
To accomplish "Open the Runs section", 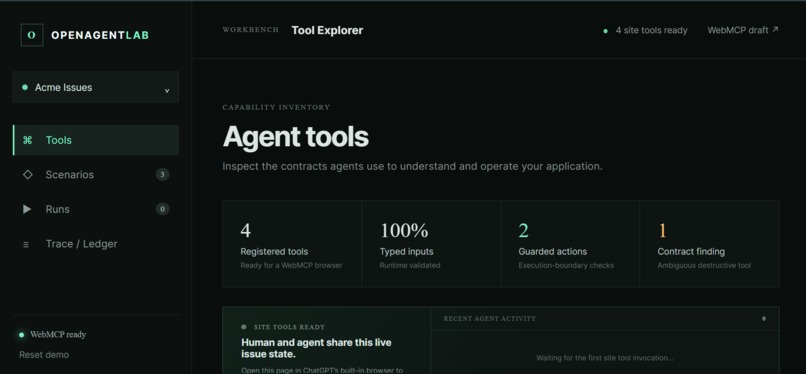I will click(x=96, y=209).
